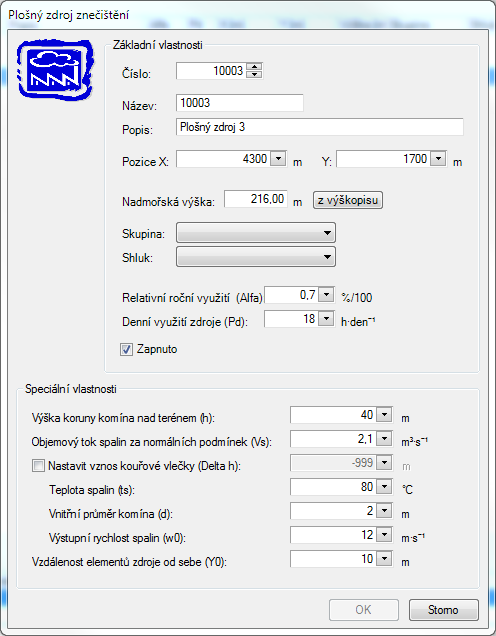The width and height of the screenshot is (496, 636).
Task: Click the z výškopisu button
Action: click(348, 200)
